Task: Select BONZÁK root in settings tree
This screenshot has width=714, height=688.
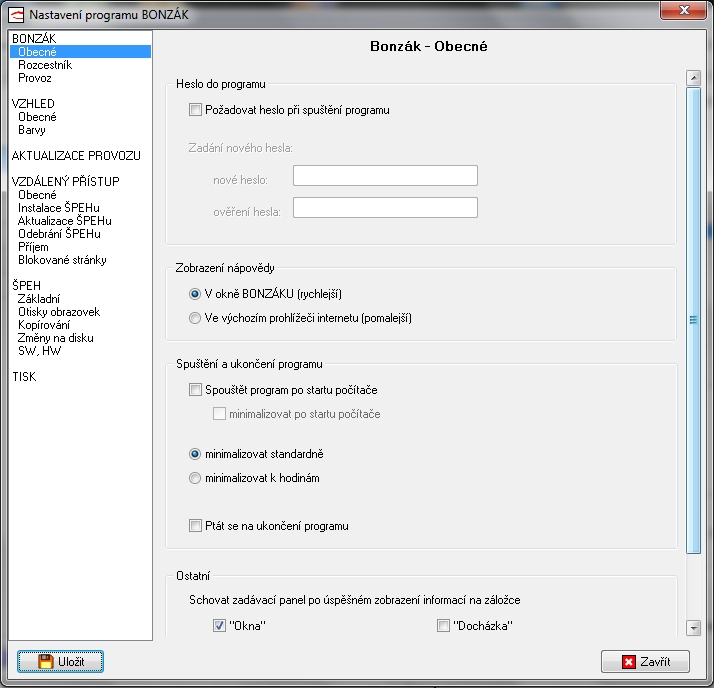Action: tap(34, 39)
